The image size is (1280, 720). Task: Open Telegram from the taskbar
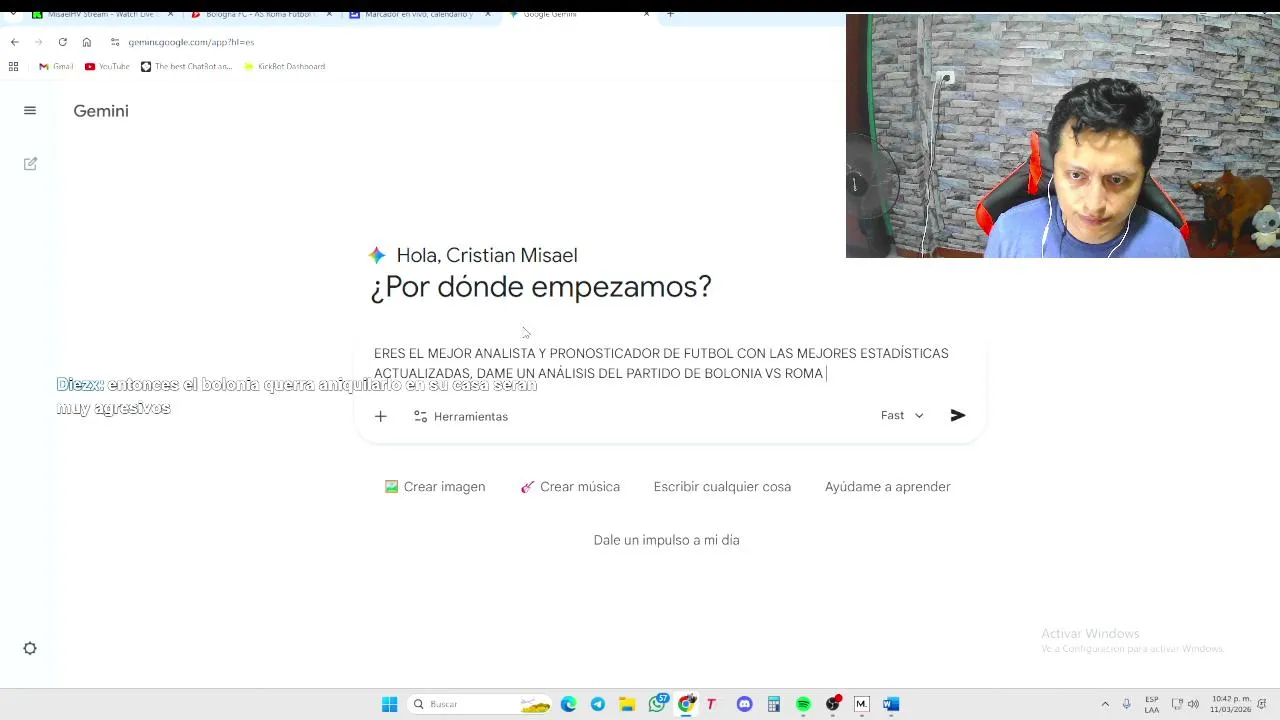(598, 704)
